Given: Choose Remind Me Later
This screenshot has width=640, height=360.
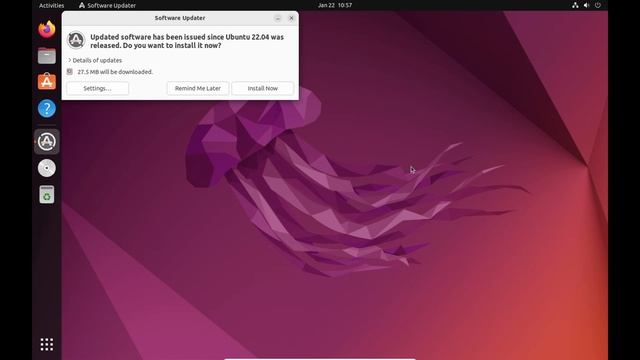Looking at the screenshot, I should click(x=198, y=88).
